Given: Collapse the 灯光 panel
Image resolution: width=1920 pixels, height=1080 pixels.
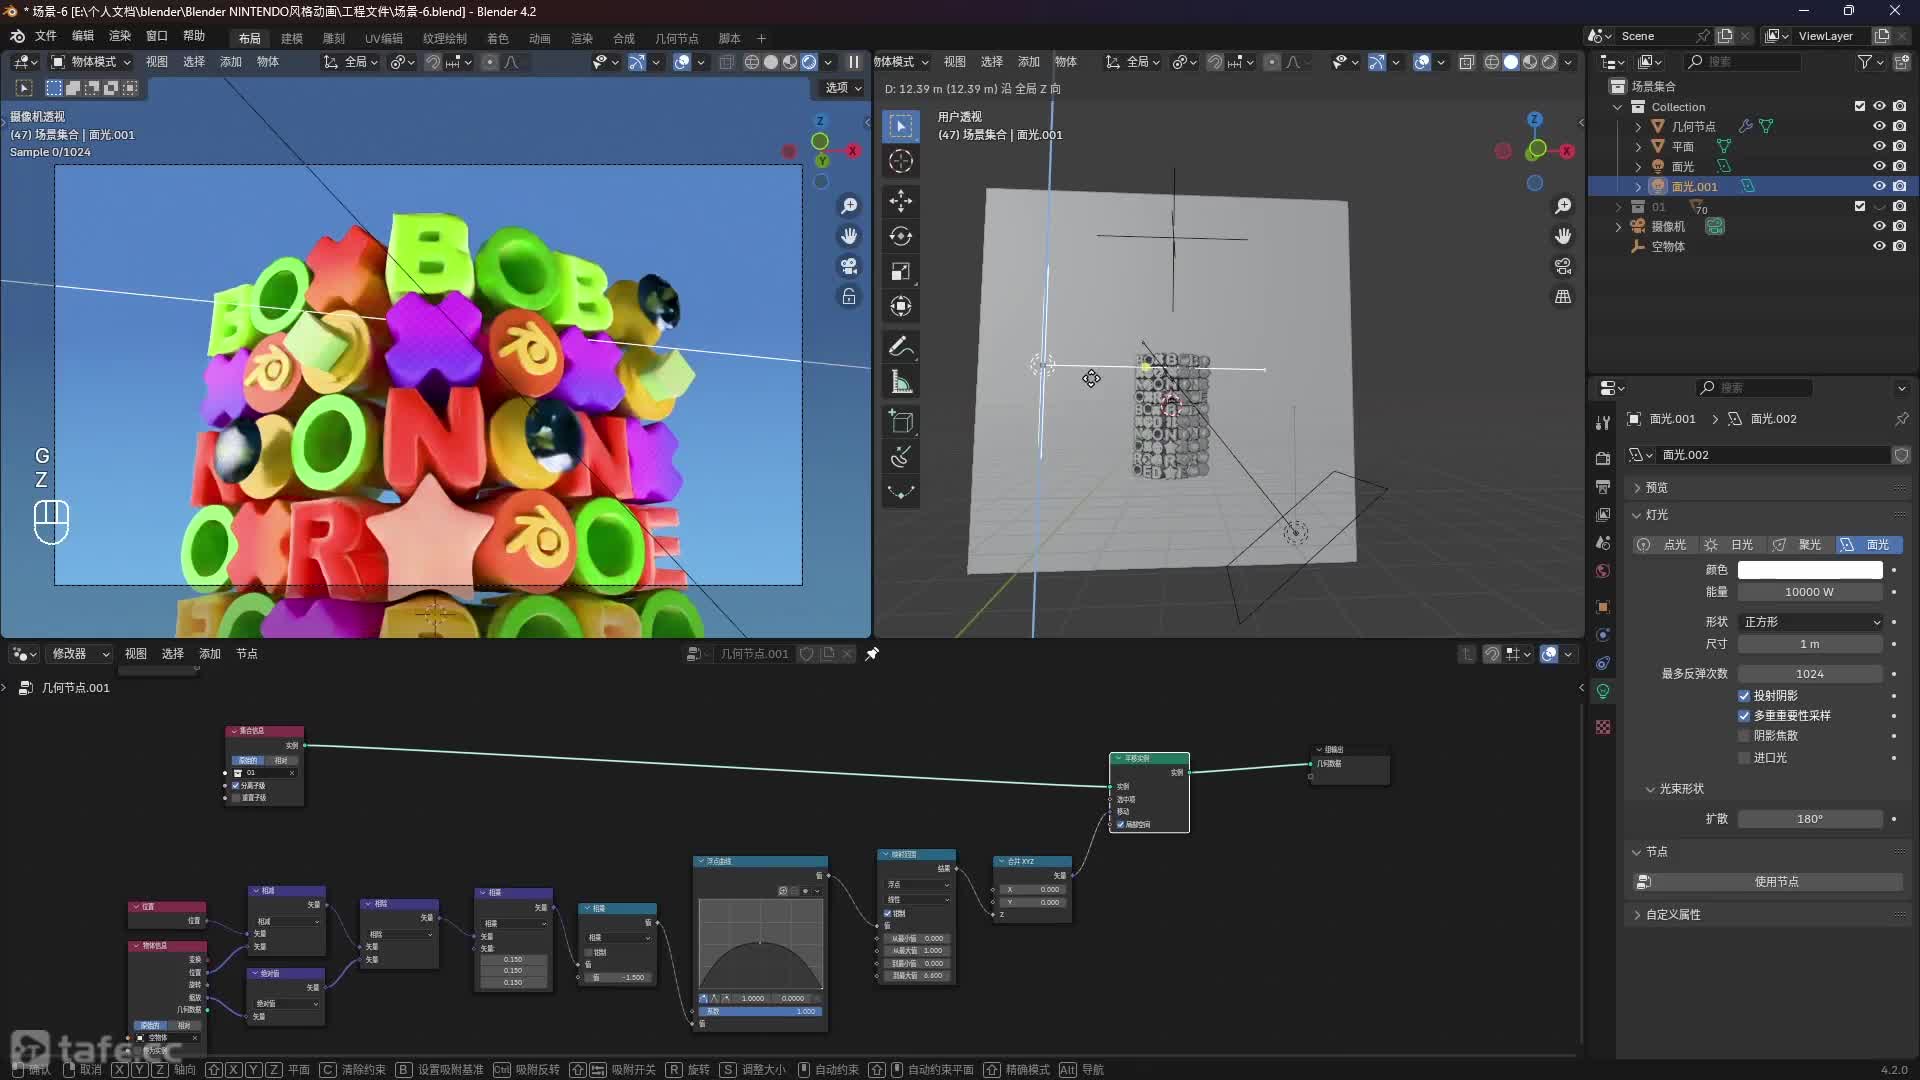Looking at the screenshot, I should 1656,515.
